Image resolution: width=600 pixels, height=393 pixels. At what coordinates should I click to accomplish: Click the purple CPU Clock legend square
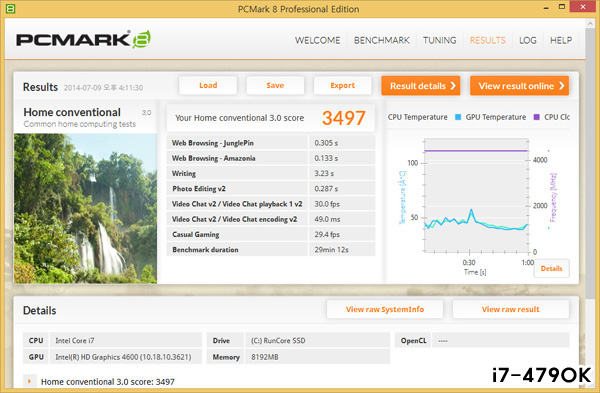click(x=536, y=117)
